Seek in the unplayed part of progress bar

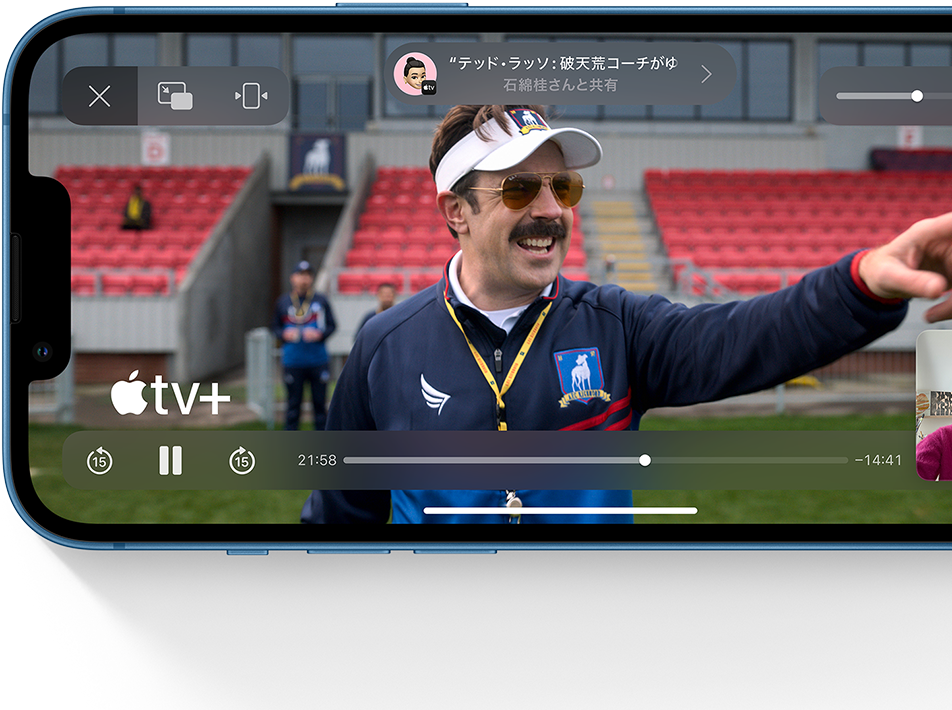[749, 460]
